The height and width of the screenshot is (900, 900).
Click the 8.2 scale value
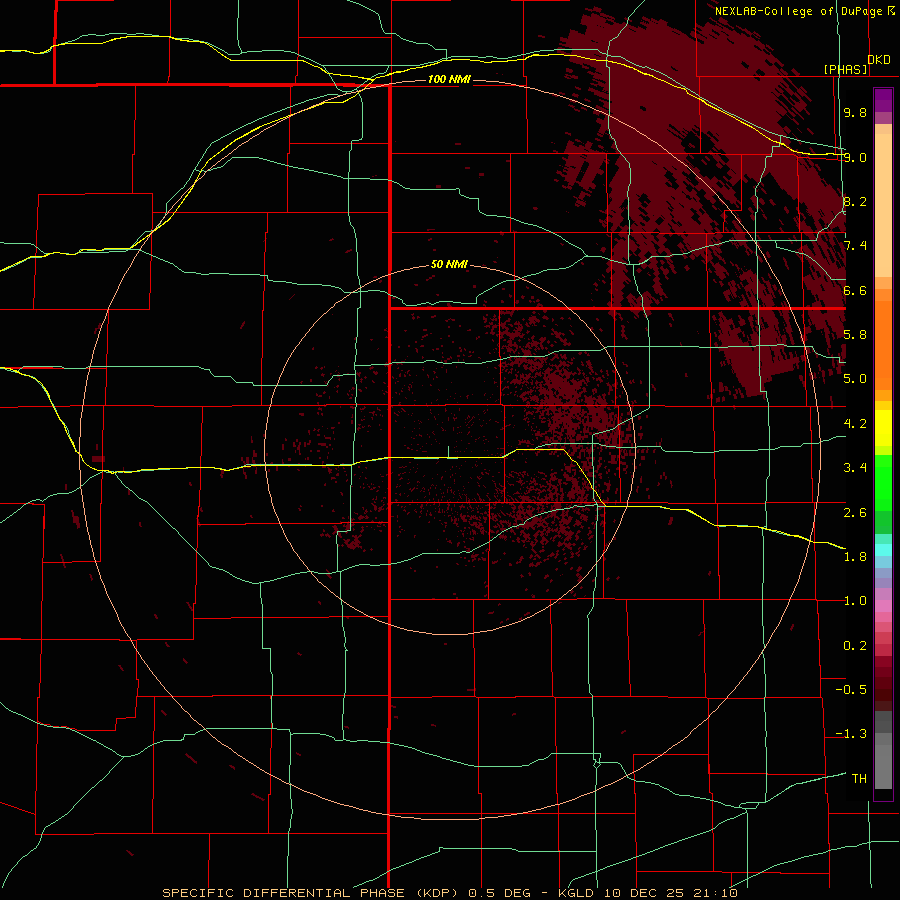[855, 201]
